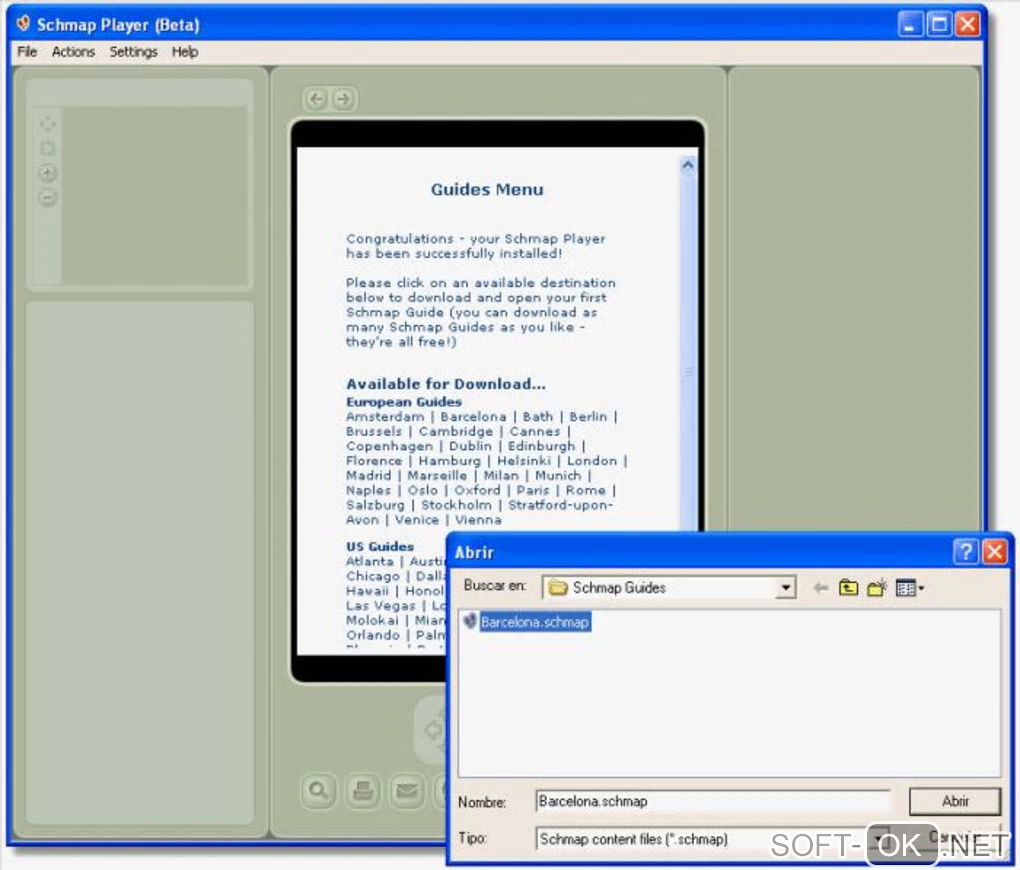The image size is (1020, 870).
Task: Click the email envelope button below the viewer
Action: coord(407,791)
